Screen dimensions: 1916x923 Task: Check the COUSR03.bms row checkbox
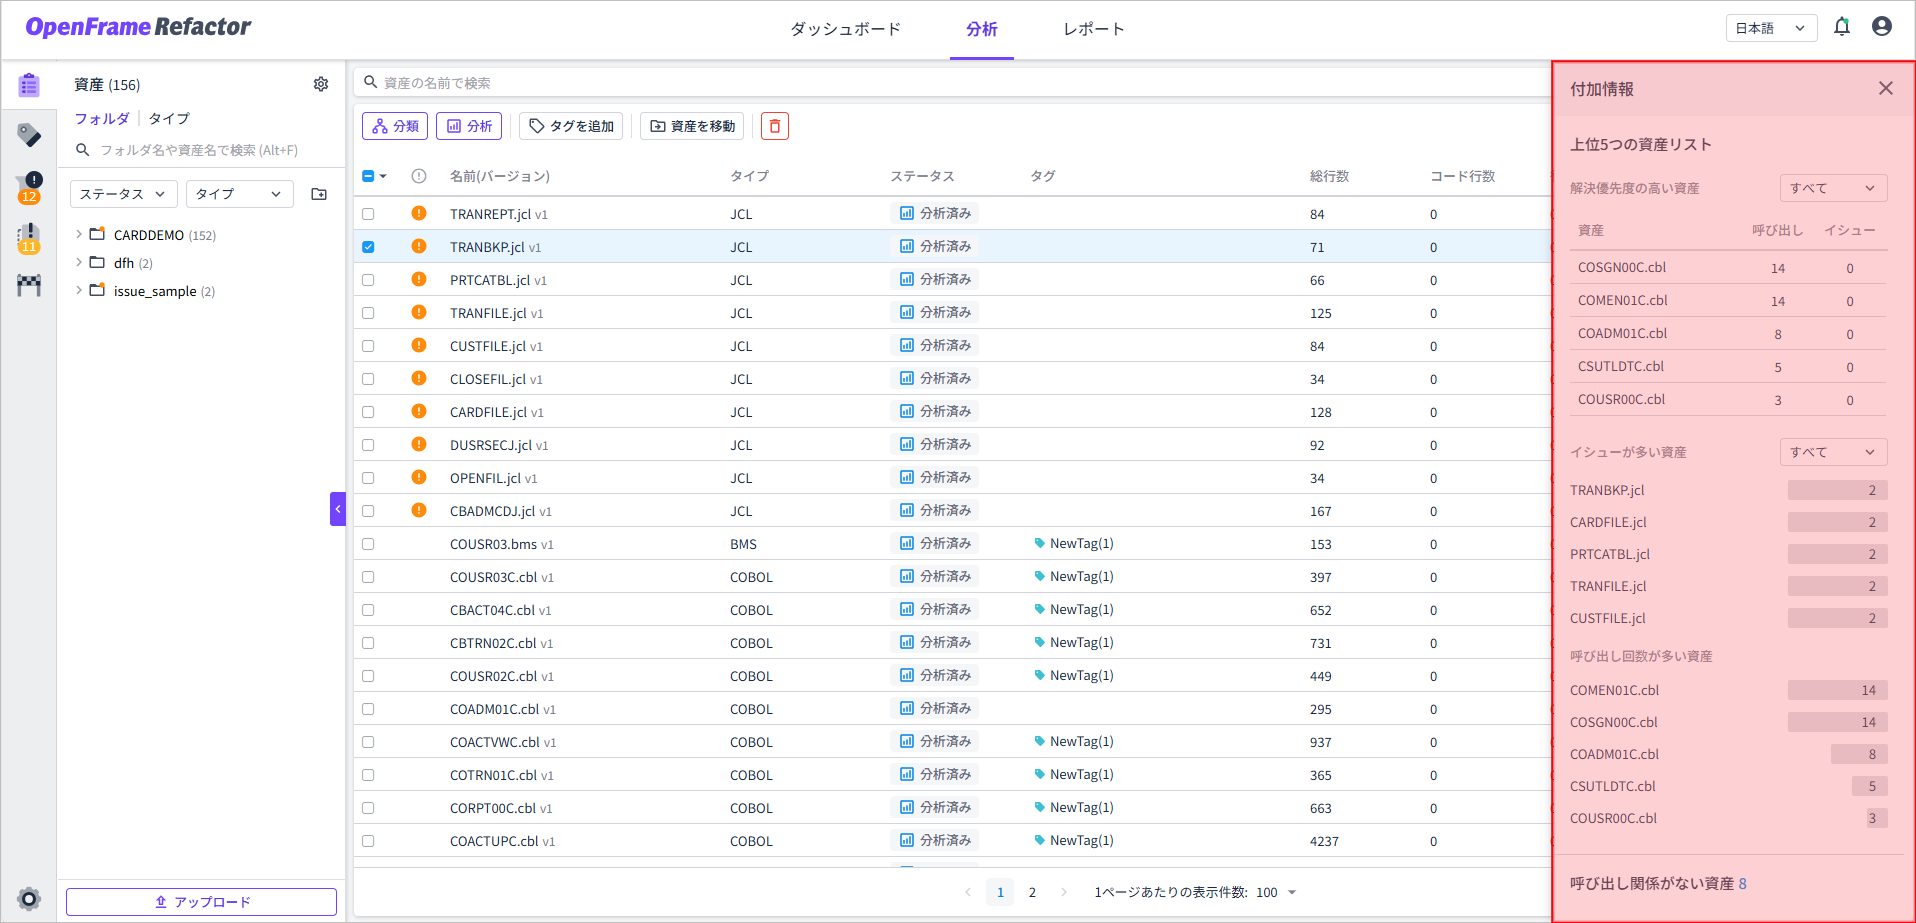368,544
